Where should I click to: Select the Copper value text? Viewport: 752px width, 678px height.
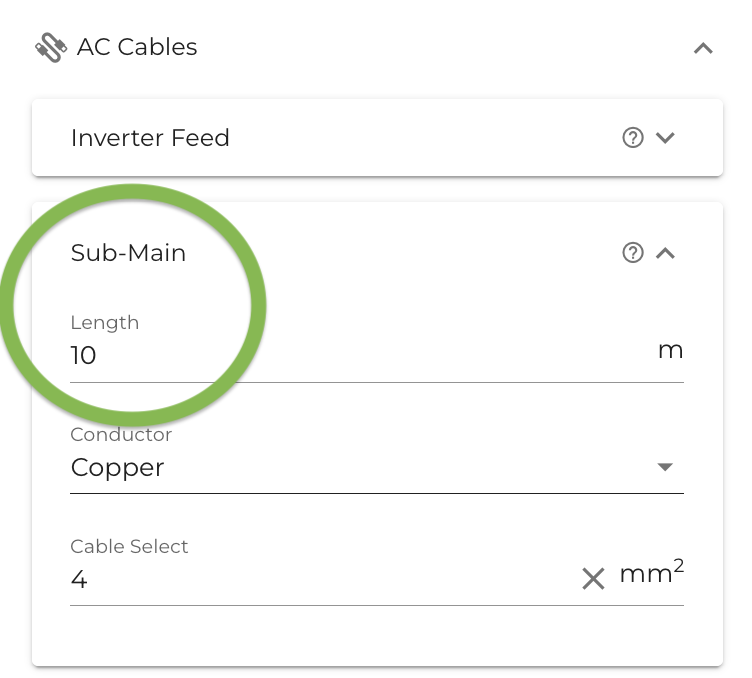pos(118,467)
